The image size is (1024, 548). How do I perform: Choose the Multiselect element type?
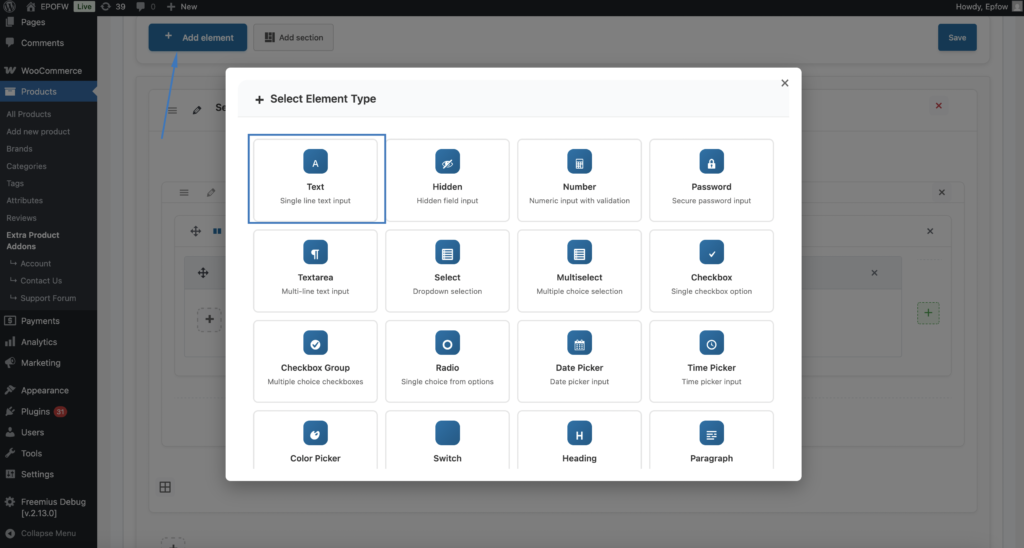pyautogui.click(x=579, y=269)
